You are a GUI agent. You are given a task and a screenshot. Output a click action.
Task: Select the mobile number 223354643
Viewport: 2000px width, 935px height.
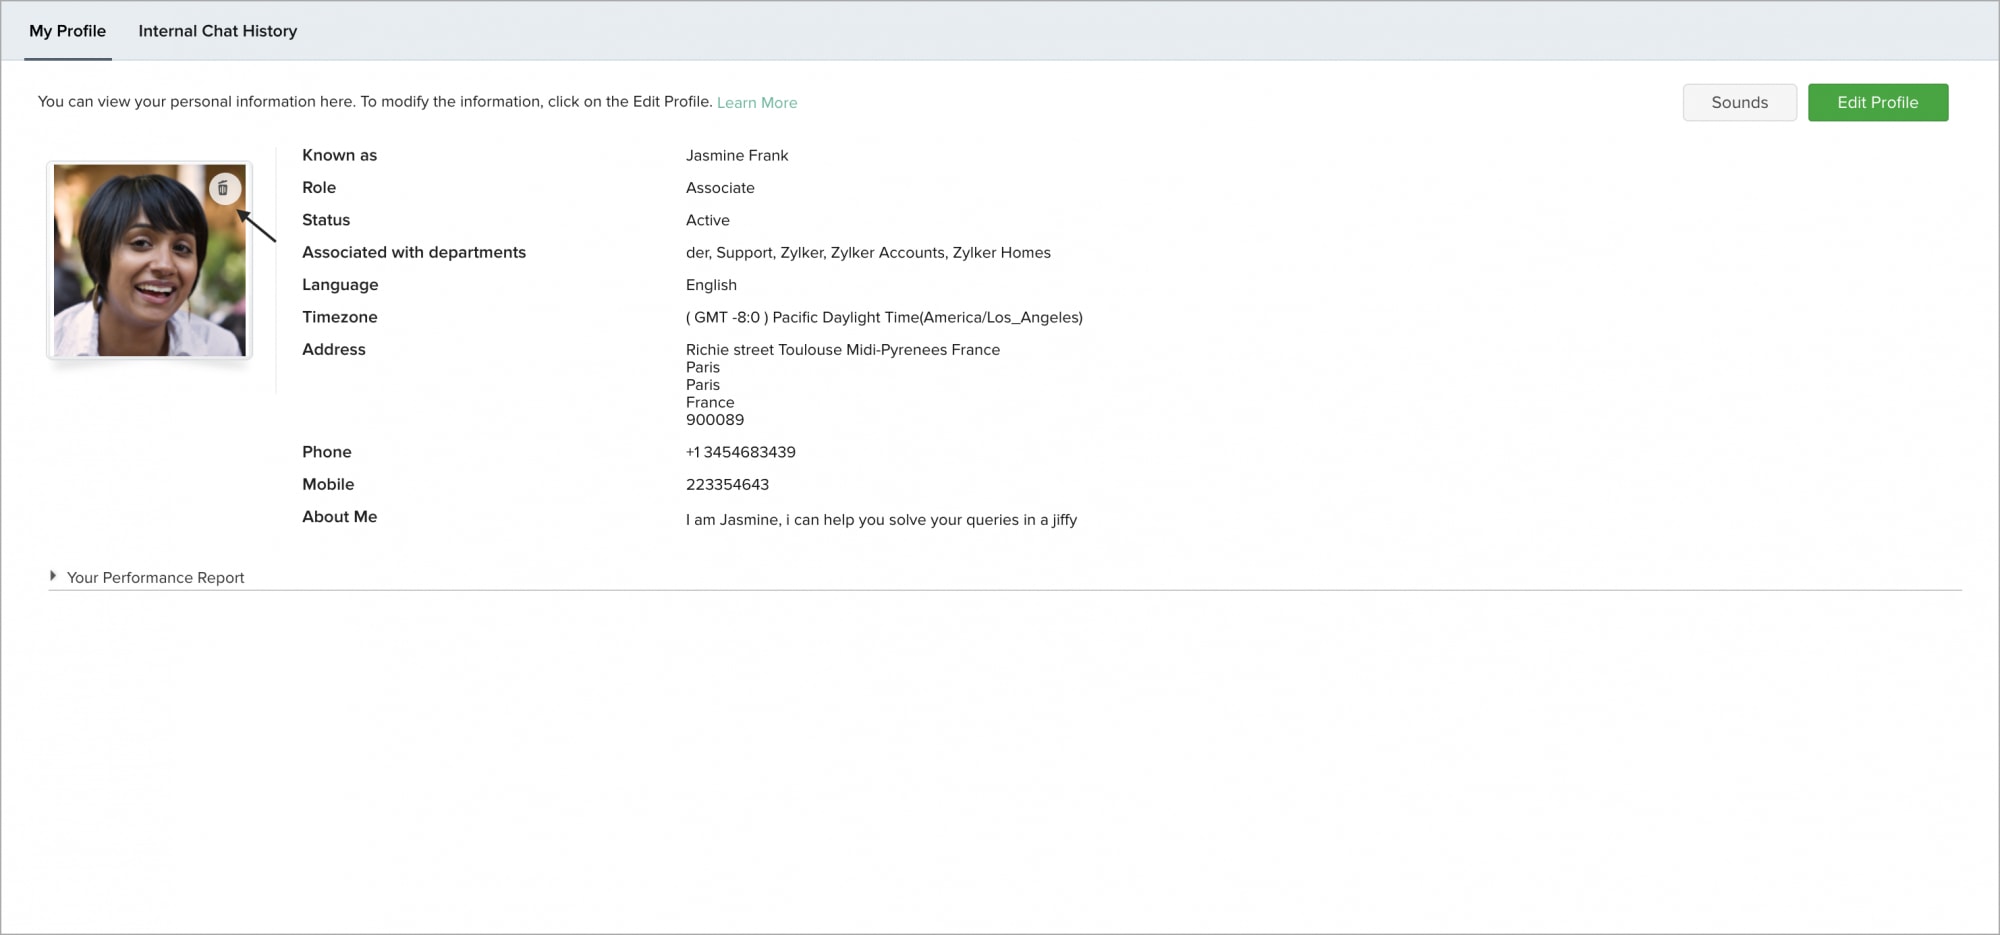727,484
